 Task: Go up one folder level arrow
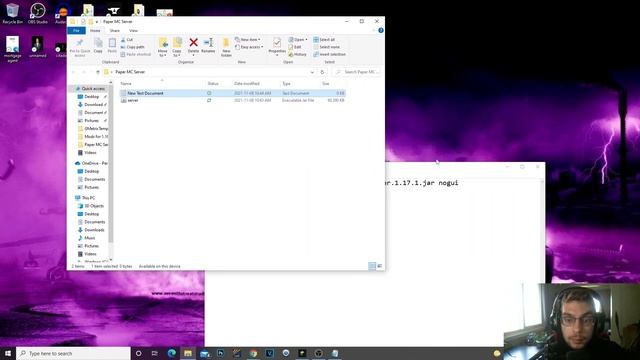tap(98, 72)
